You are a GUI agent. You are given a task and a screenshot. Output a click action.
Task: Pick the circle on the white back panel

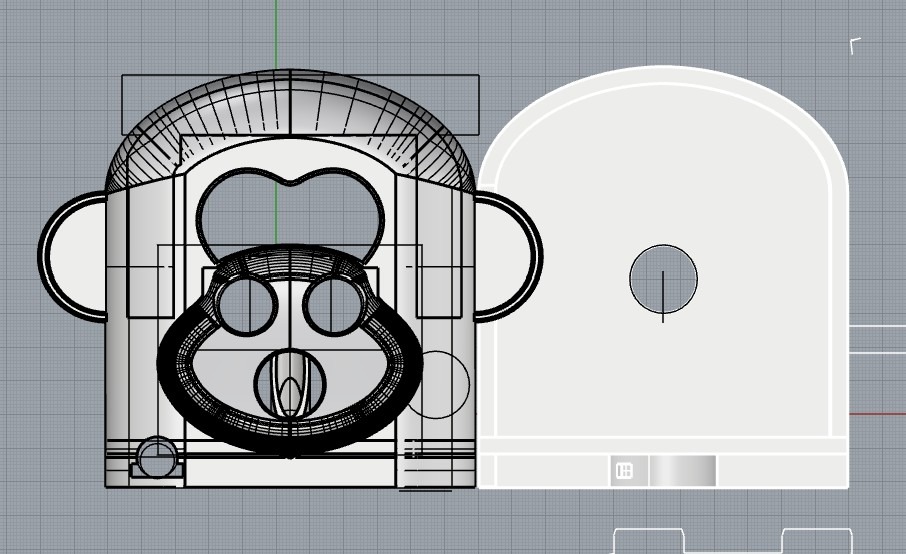coord(663,279)
